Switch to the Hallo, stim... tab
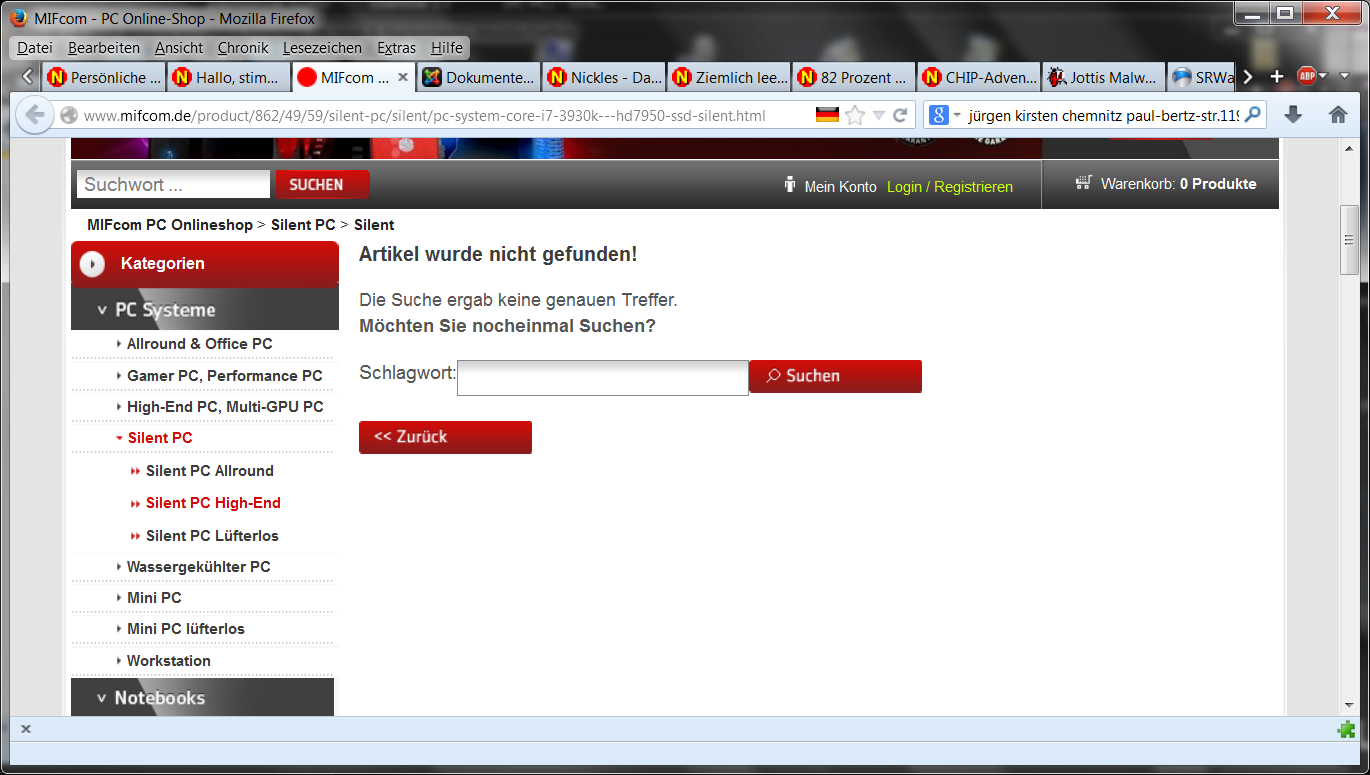The height and width of the screenshot is (775, 1370). [229, 77]
